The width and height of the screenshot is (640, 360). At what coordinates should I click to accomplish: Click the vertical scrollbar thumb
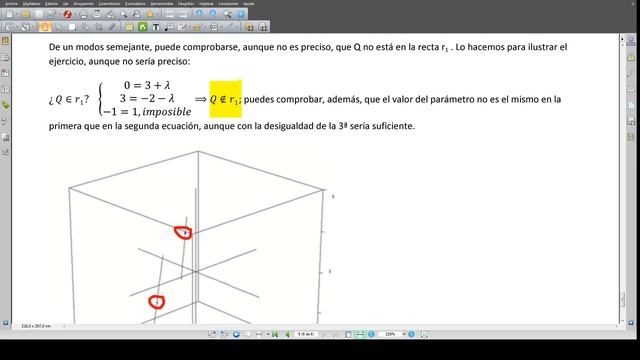click(622, 299)
